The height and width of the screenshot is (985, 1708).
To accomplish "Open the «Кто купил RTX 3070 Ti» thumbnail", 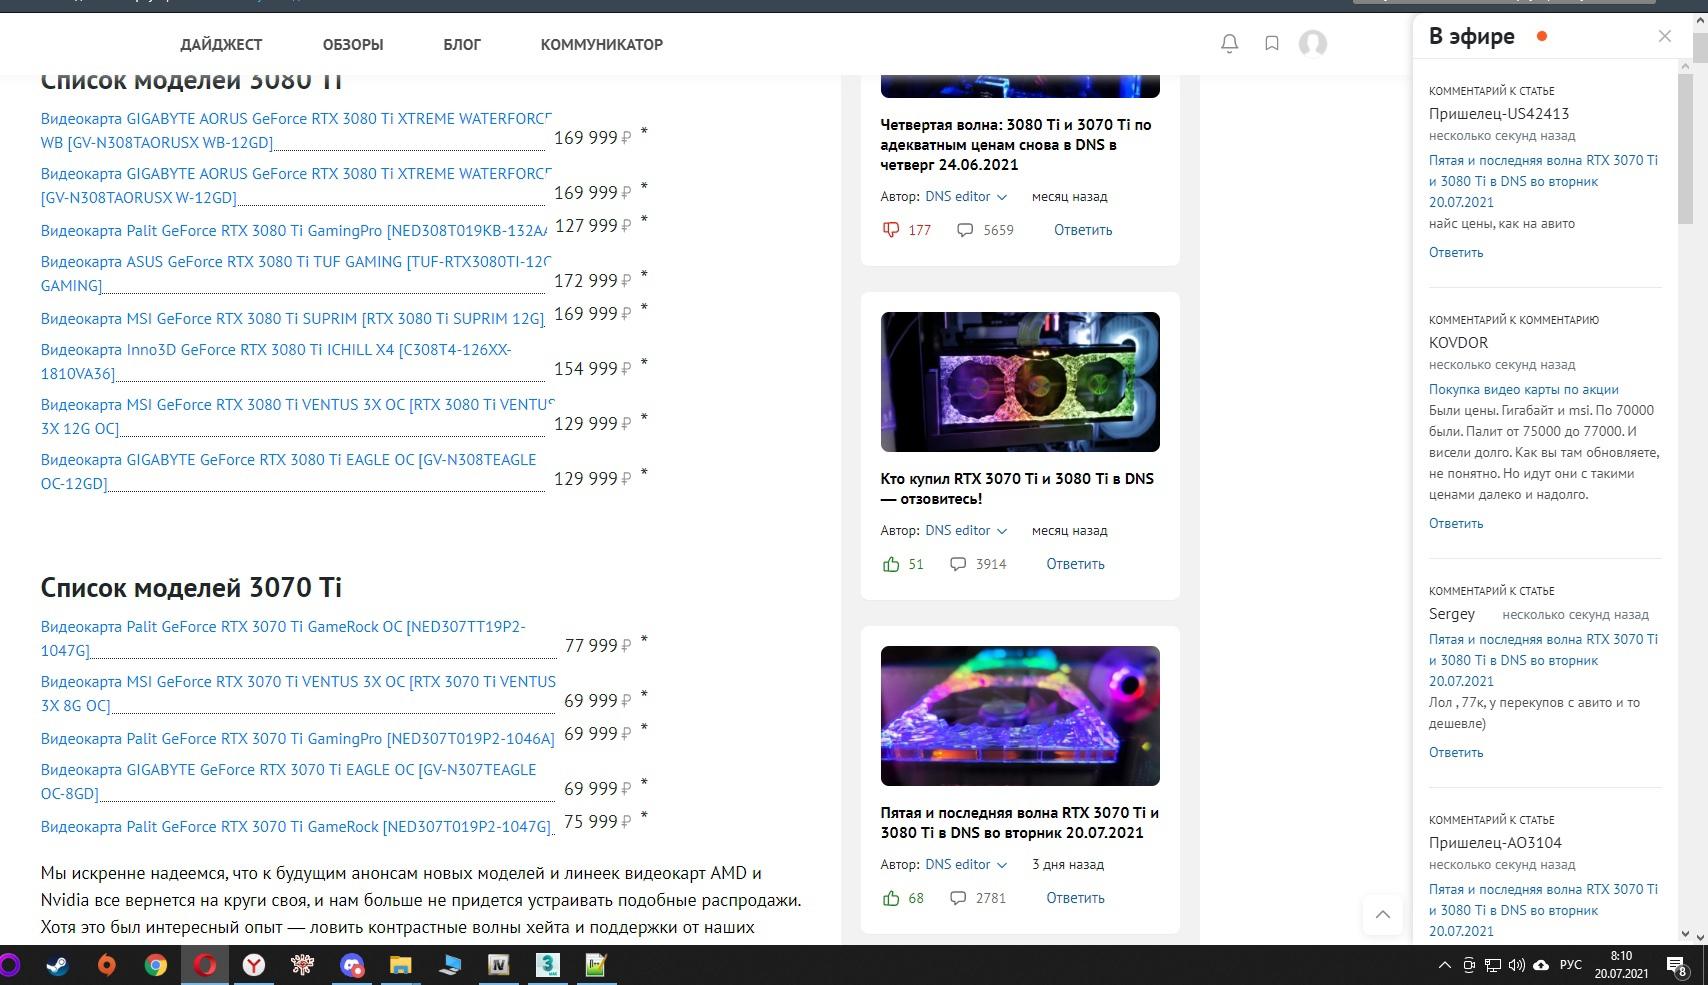I will pos(1019,382).
